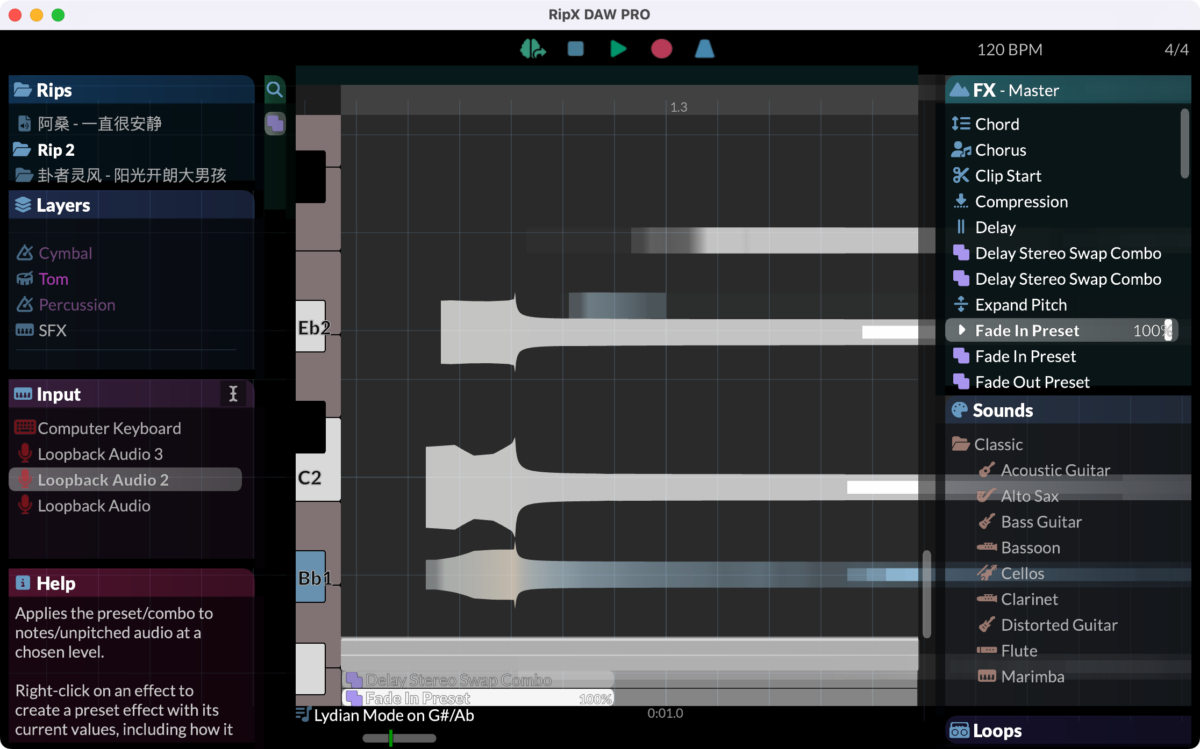
Task: Select Loopback Audio 2 input
Action: [x=126, y=480]
